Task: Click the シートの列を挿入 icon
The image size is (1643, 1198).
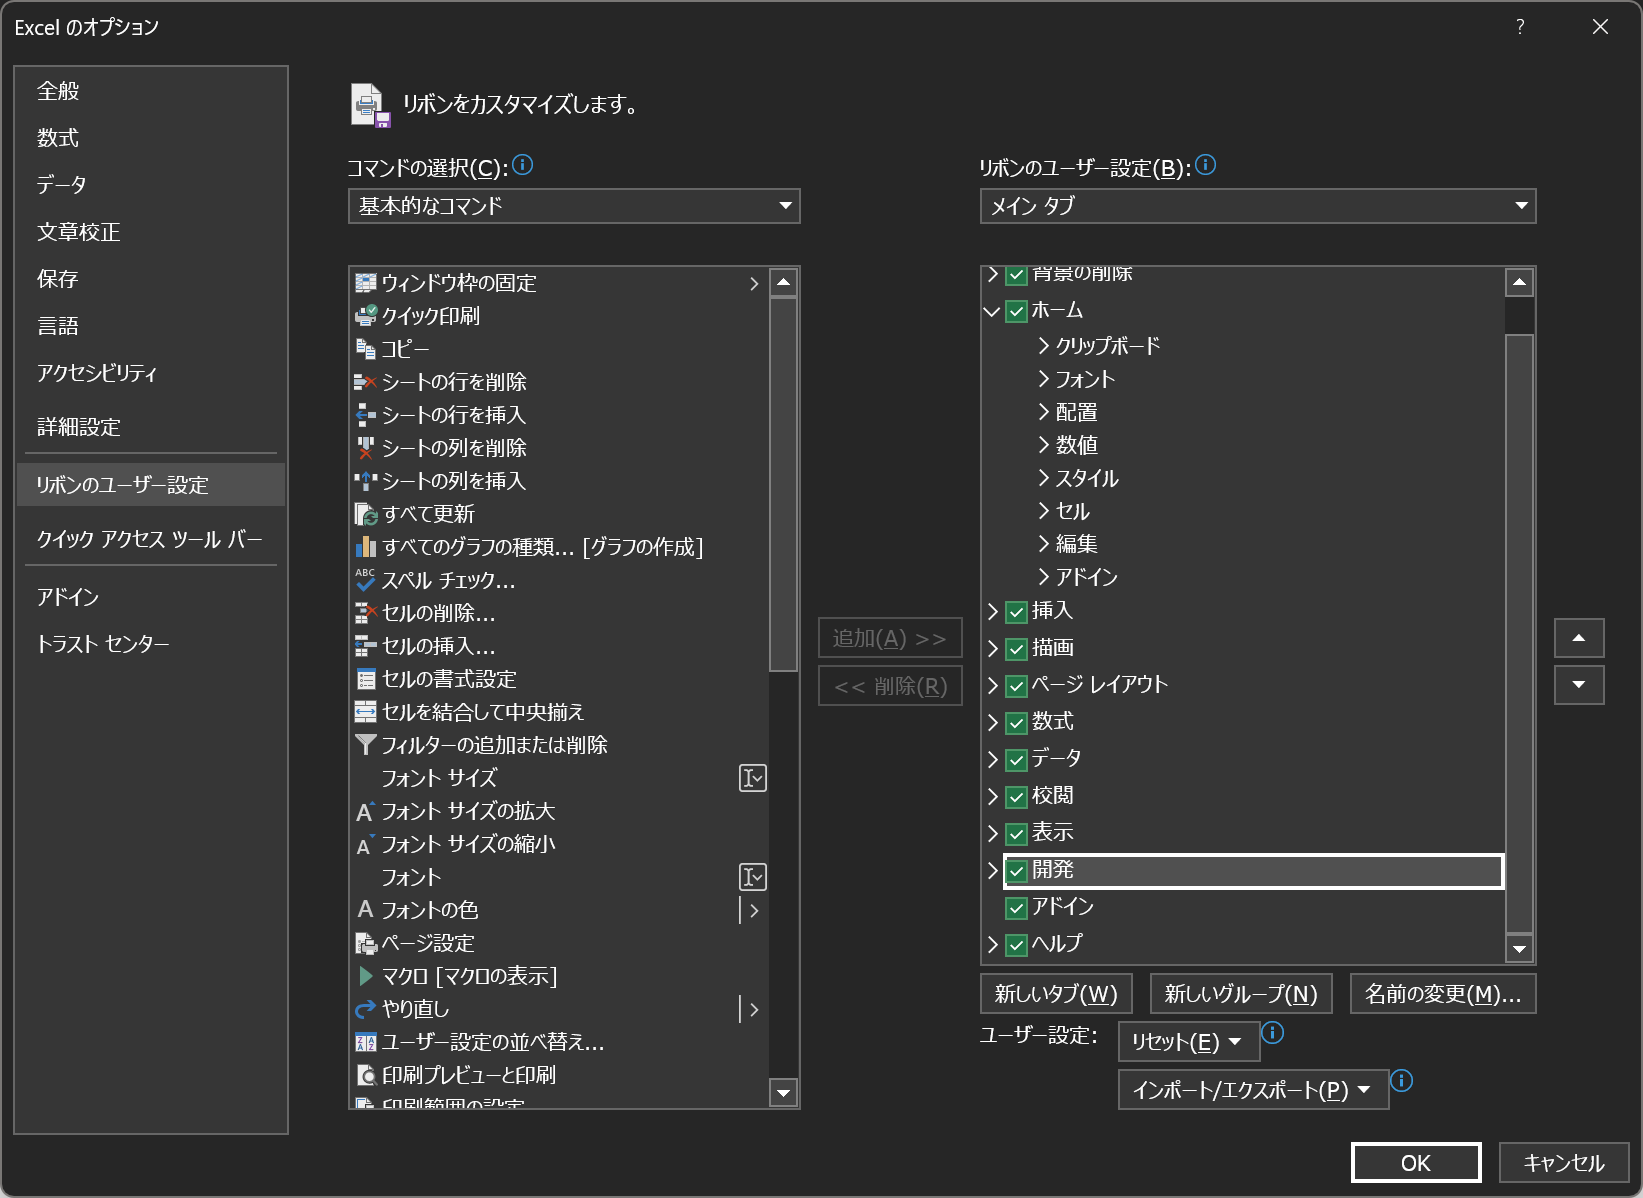Action: point(366,481)
